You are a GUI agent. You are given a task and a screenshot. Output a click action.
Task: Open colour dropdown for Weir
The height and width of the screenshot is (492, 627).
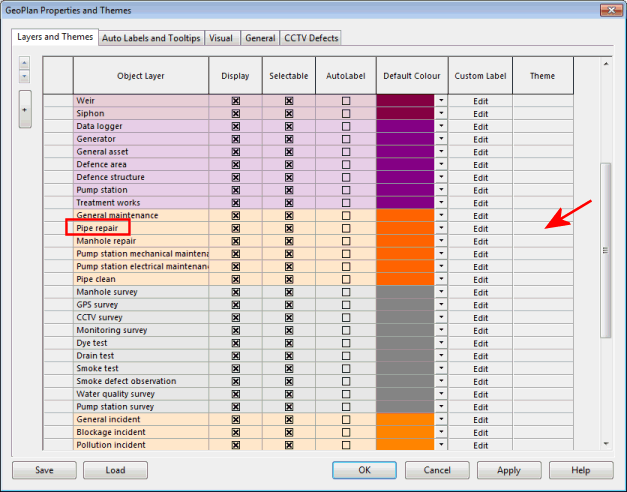point(441,101)
